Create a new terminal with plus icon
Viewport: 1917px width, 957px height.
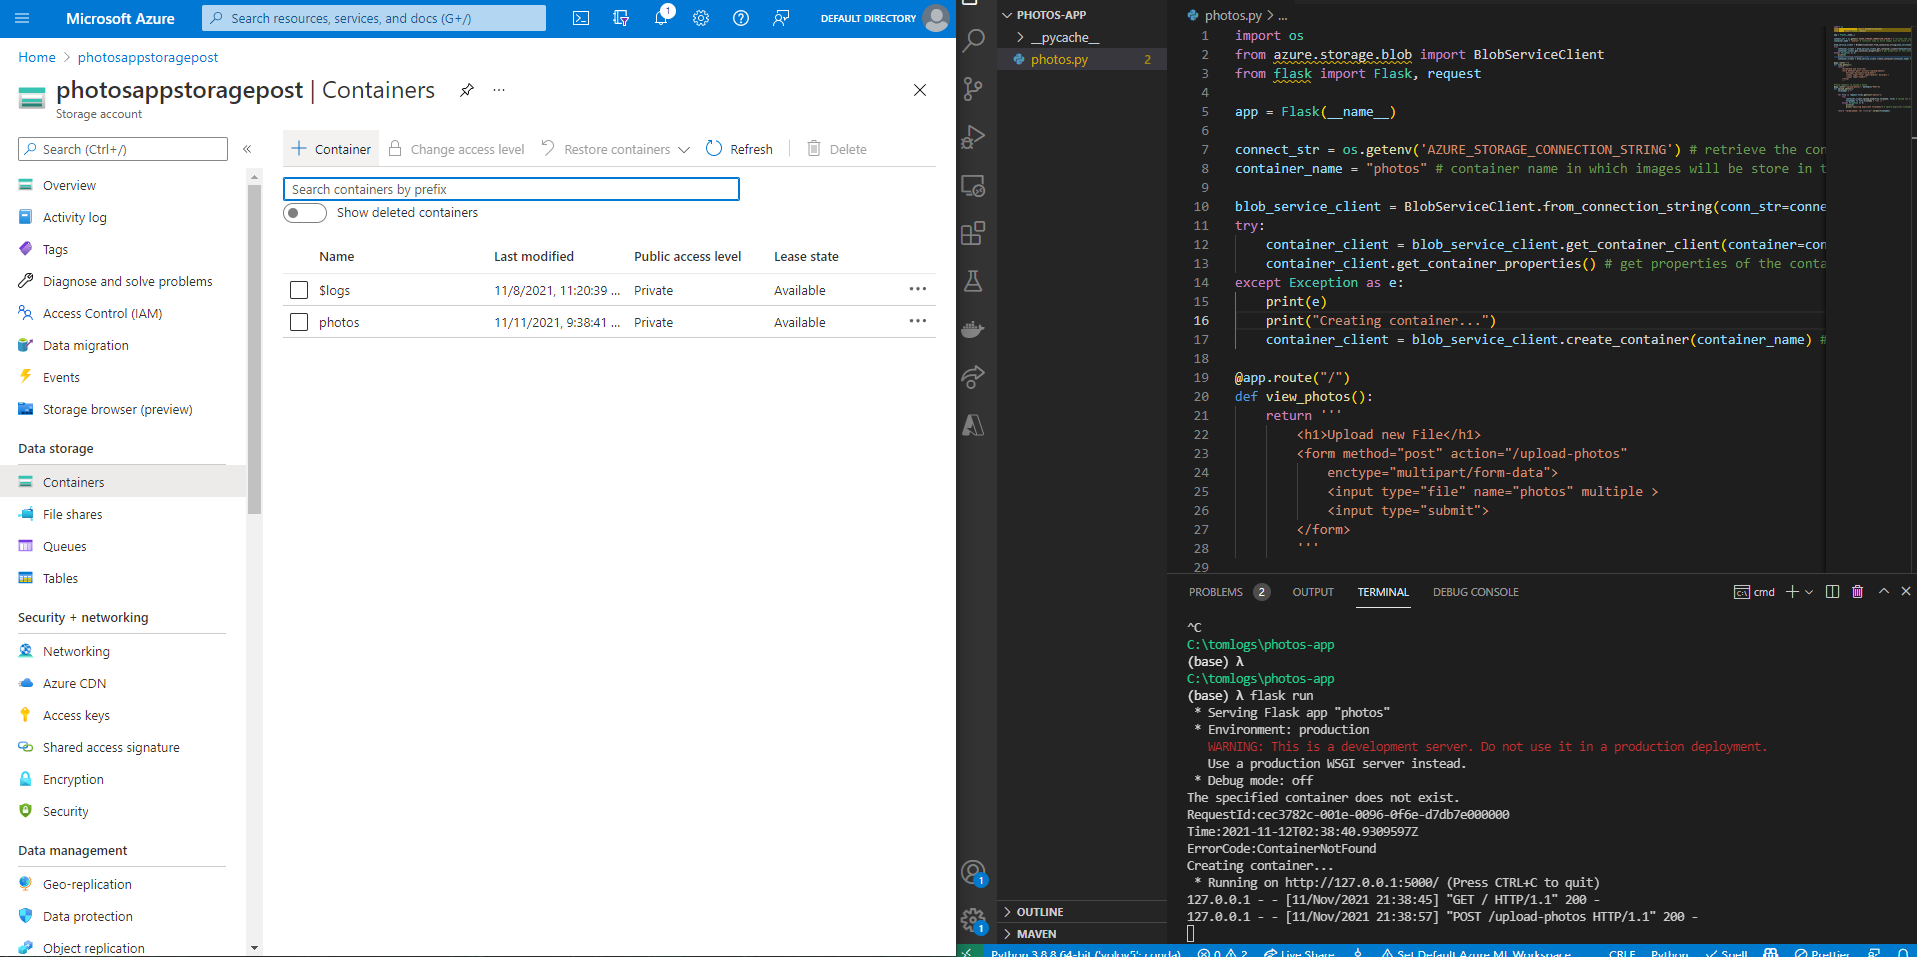1792,592
